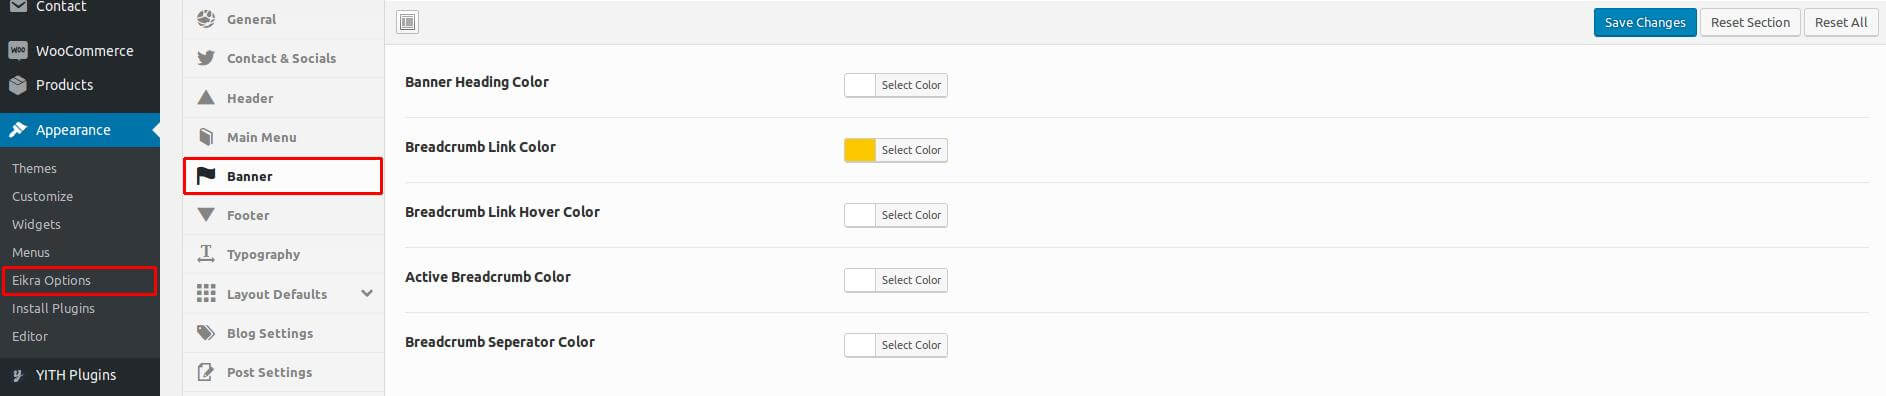Click the Twitter icon for Contact & Socials
Image resolution: width=1886 pixels, height=396 pixels.
tap(206, 58)
